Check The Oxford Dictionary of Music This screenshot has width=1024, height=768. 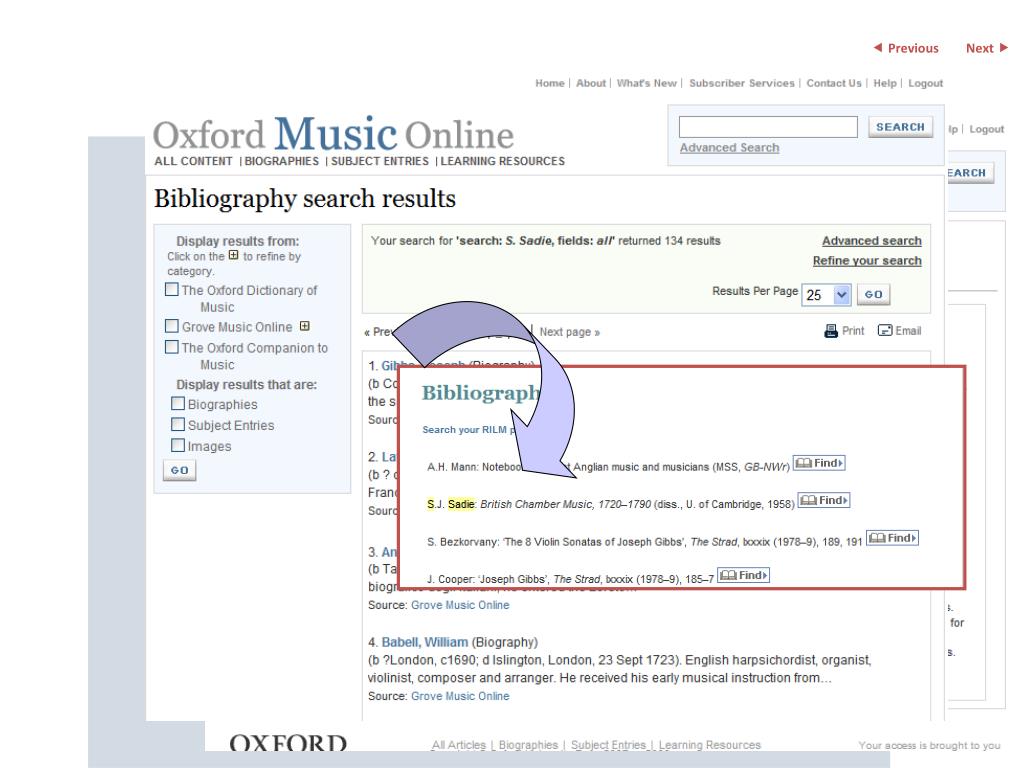click(x=172, y=289)
